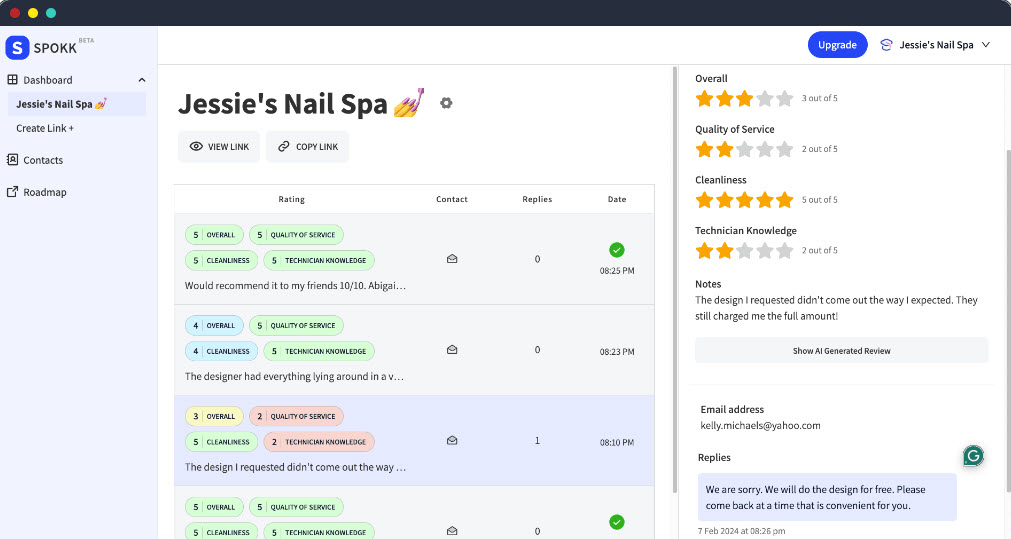This screenshot has width=1011, height=539.
Task: Click the Upgrade button
Action: [837, 45]
